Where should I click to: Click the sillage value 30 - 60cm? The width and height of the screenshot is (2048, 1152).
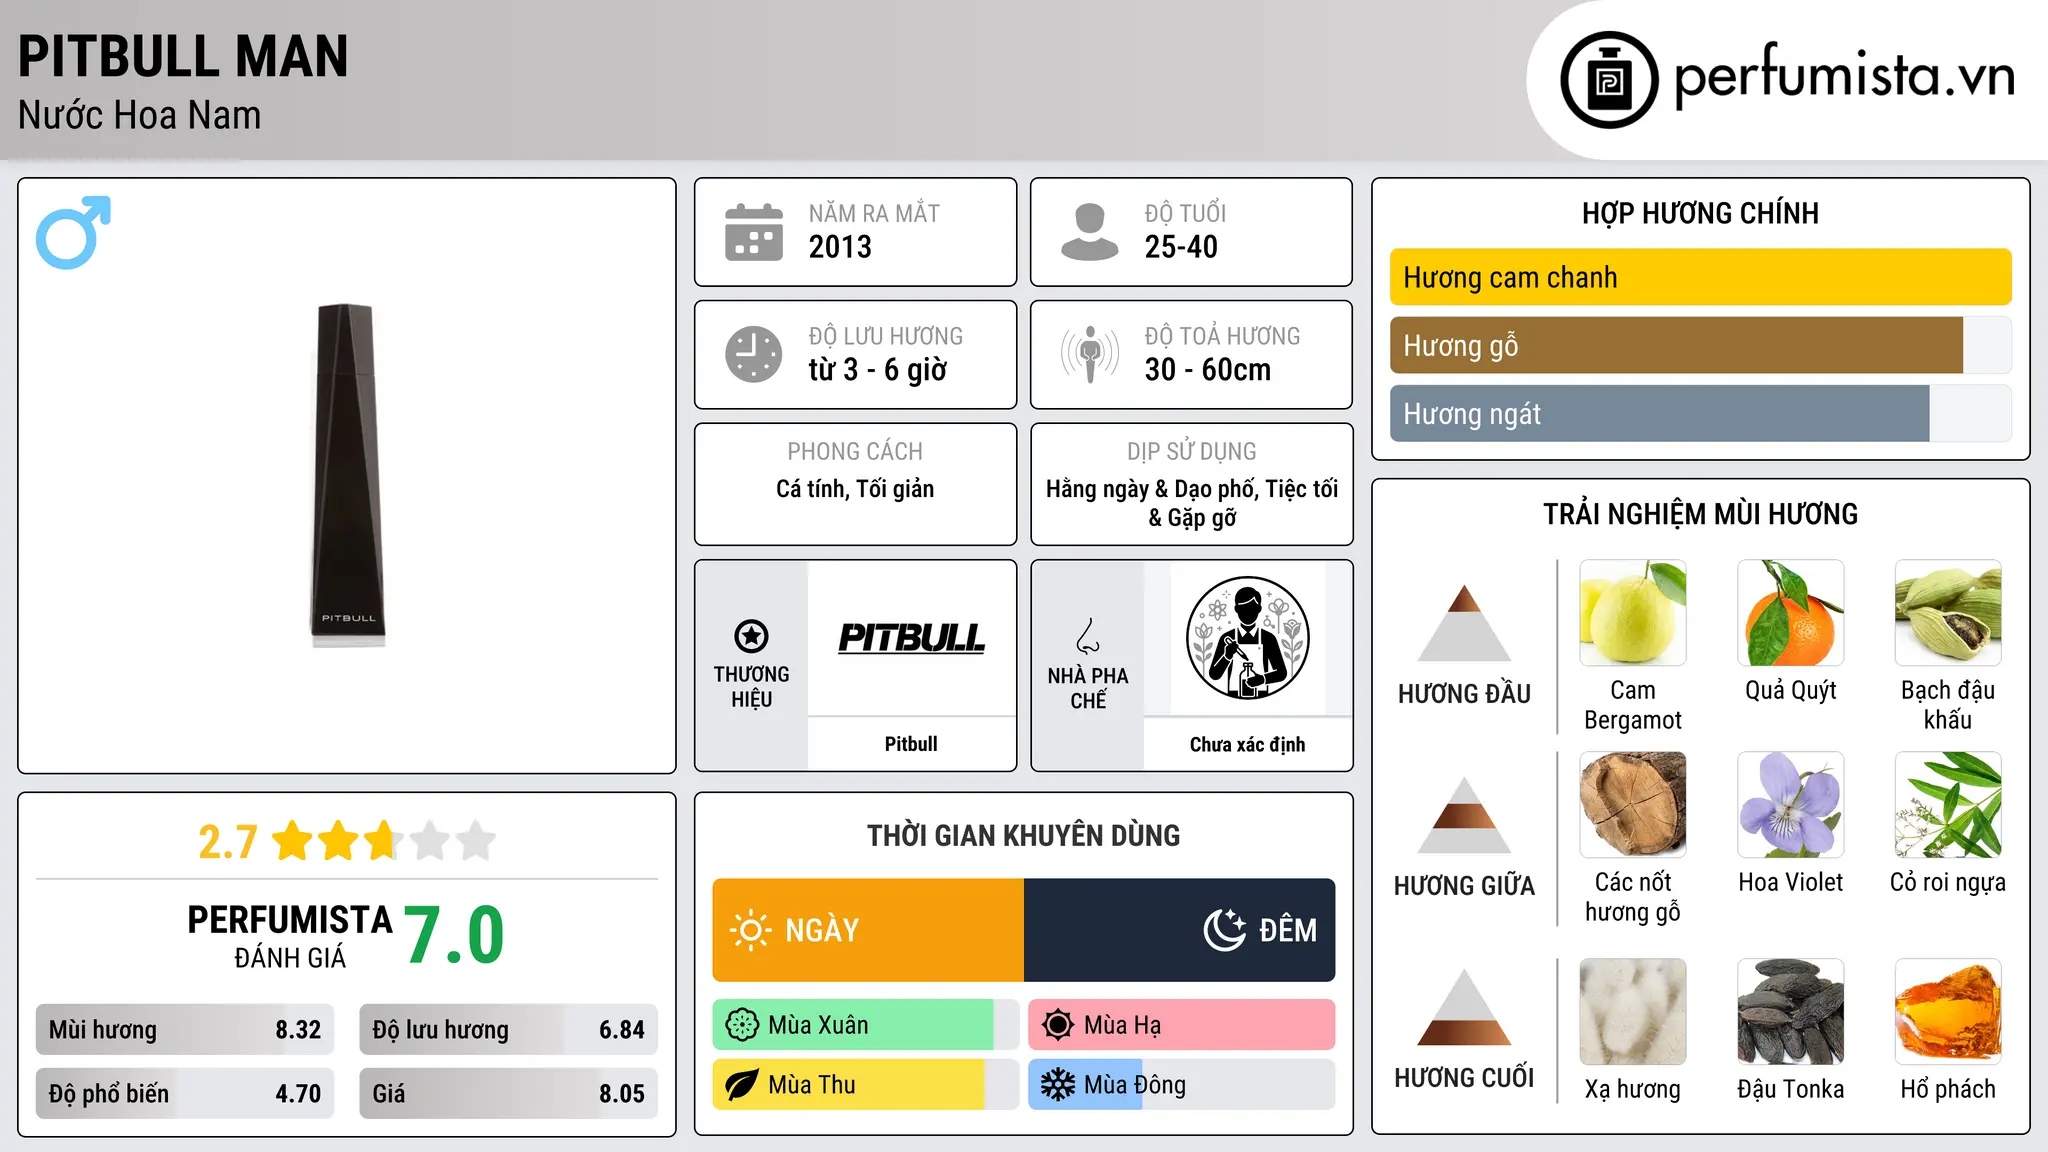point(1208,370)
